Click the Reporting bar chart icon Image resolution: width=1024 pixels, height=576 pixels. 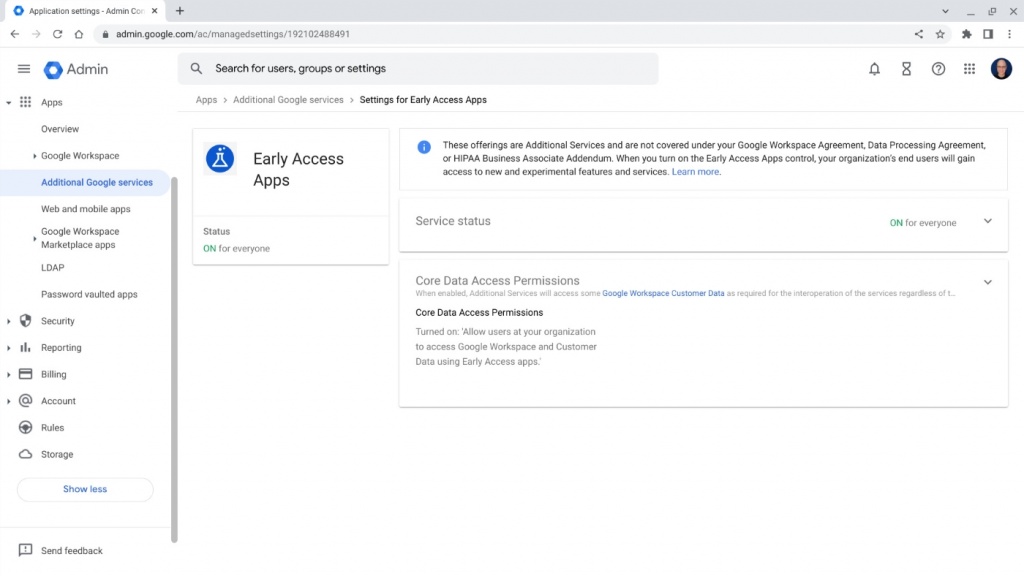pyautogui.click(x=25, y=347)
